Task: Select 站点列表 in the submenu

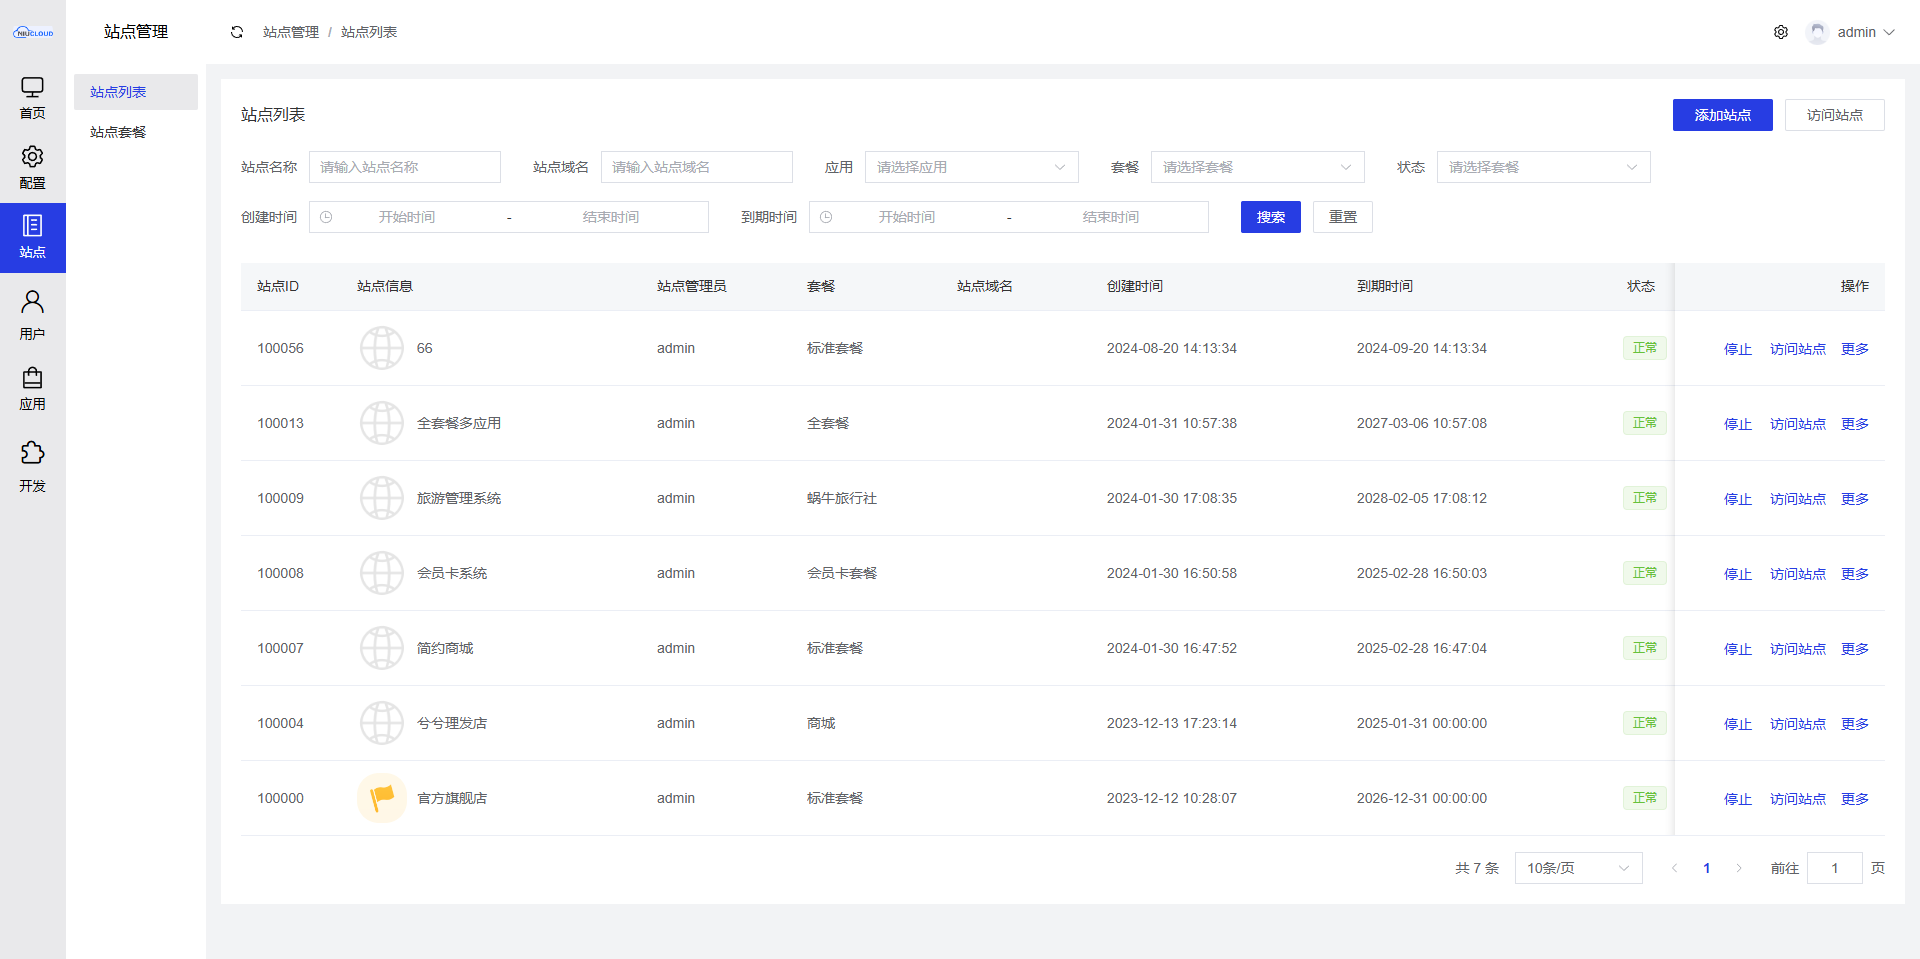Action: coord(136,92)
